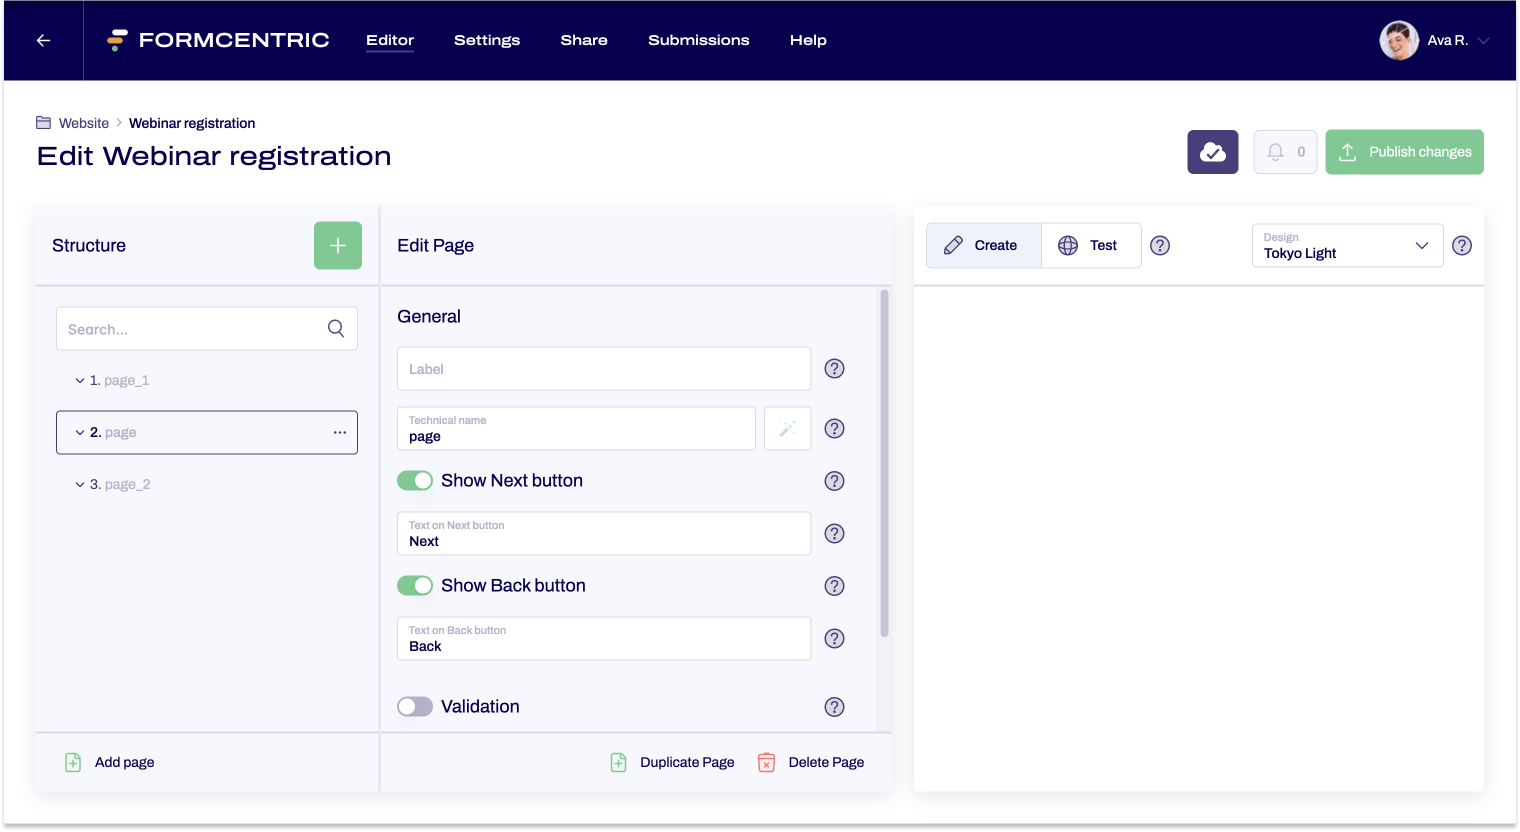Open the Submissions menu
Image resolution: width=1520 pixels, height=832 pixels.
click(x=698, y=40)
